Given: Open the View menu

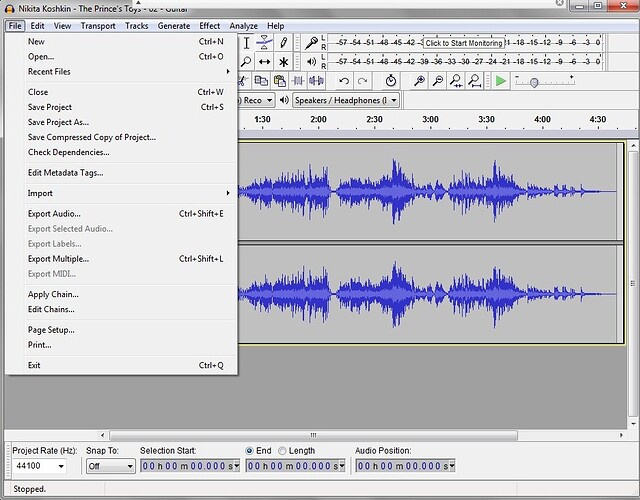Looking at the screenshot, I should (x=62, y=26).
